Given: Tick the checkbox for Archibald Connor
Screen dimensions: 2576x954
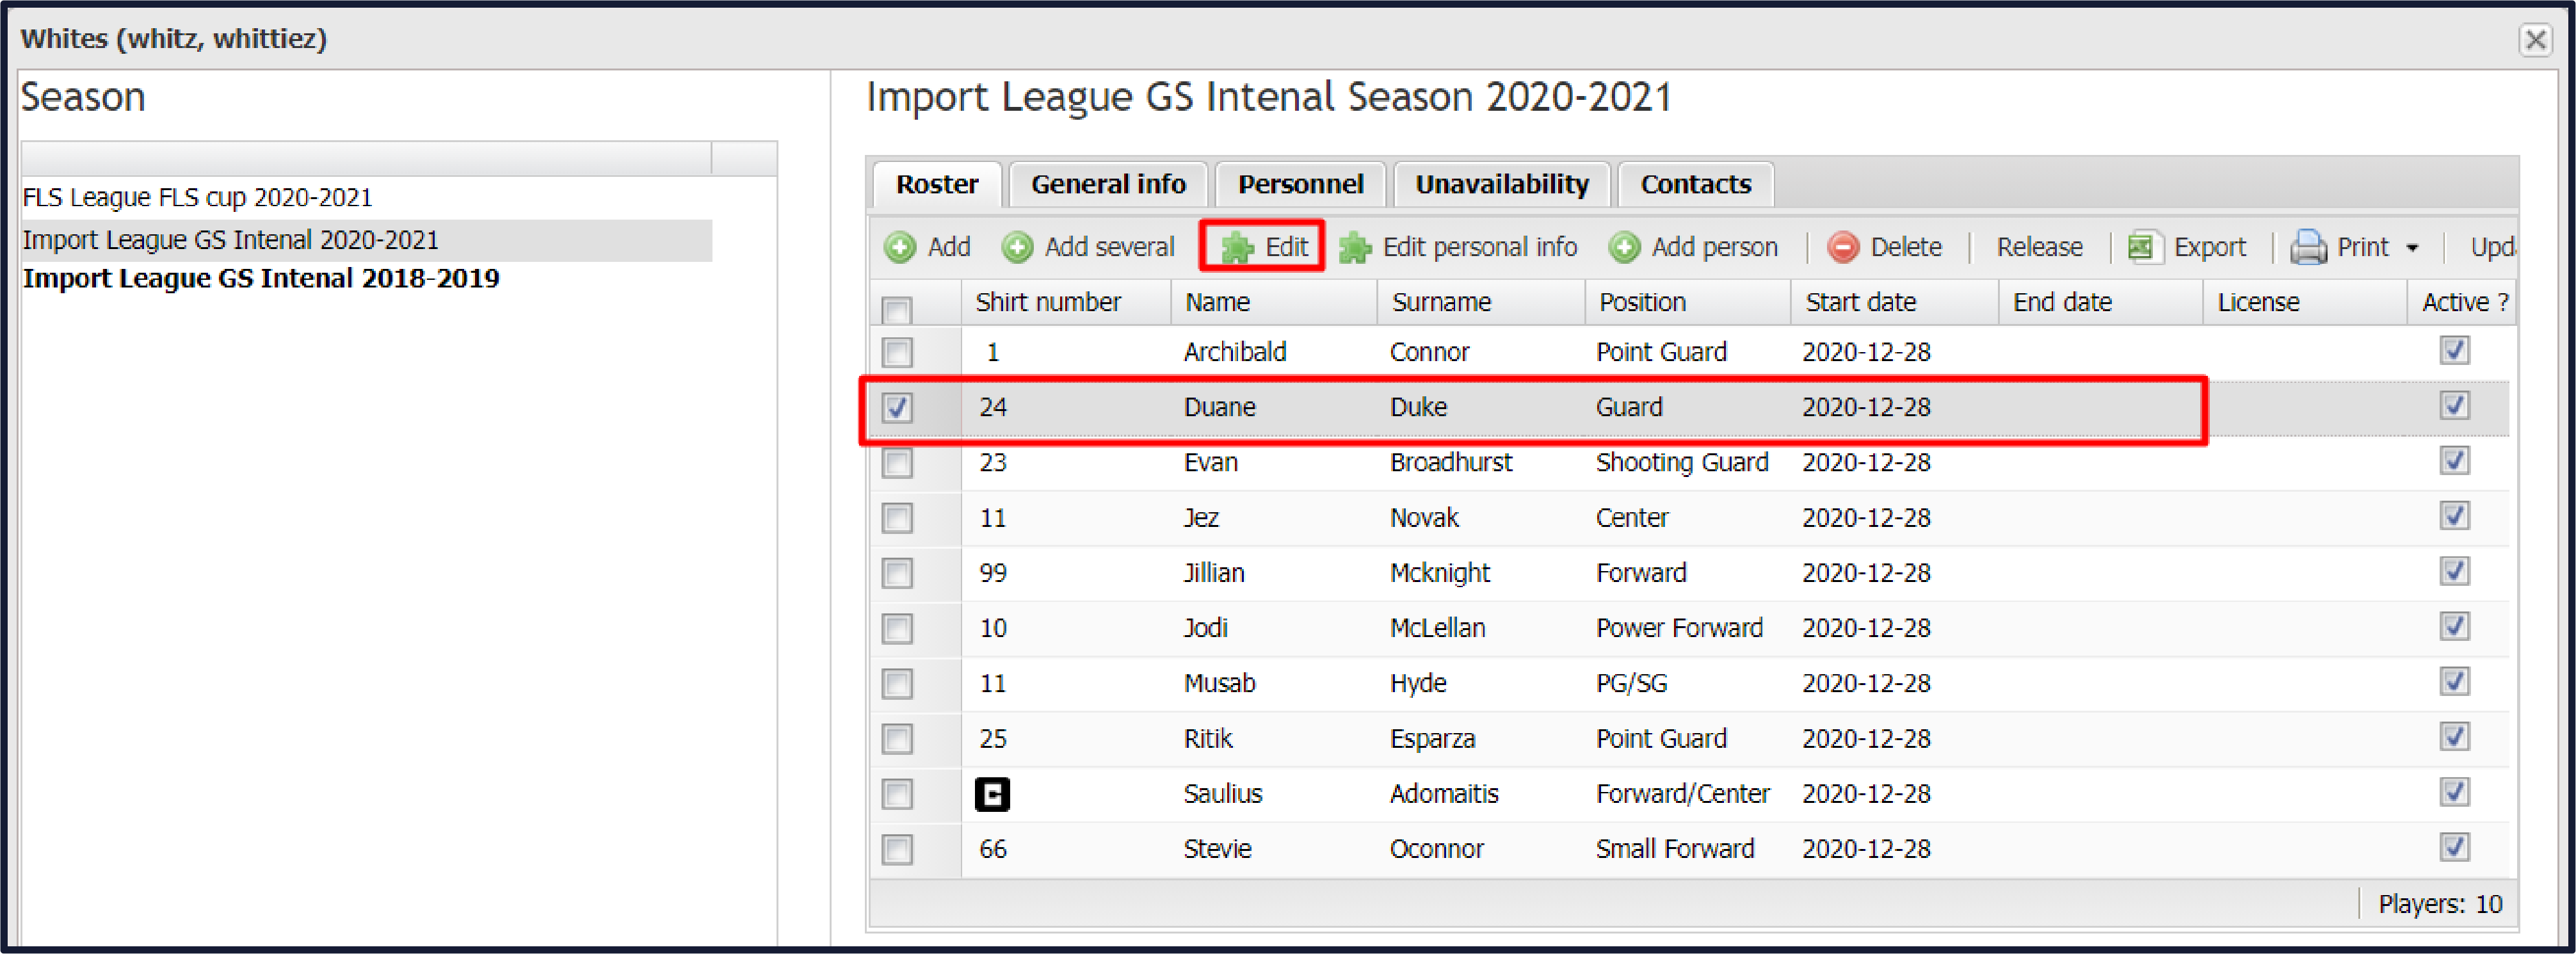Looking at the screenshot, I should pyautogui.click(x=897, y=352).
